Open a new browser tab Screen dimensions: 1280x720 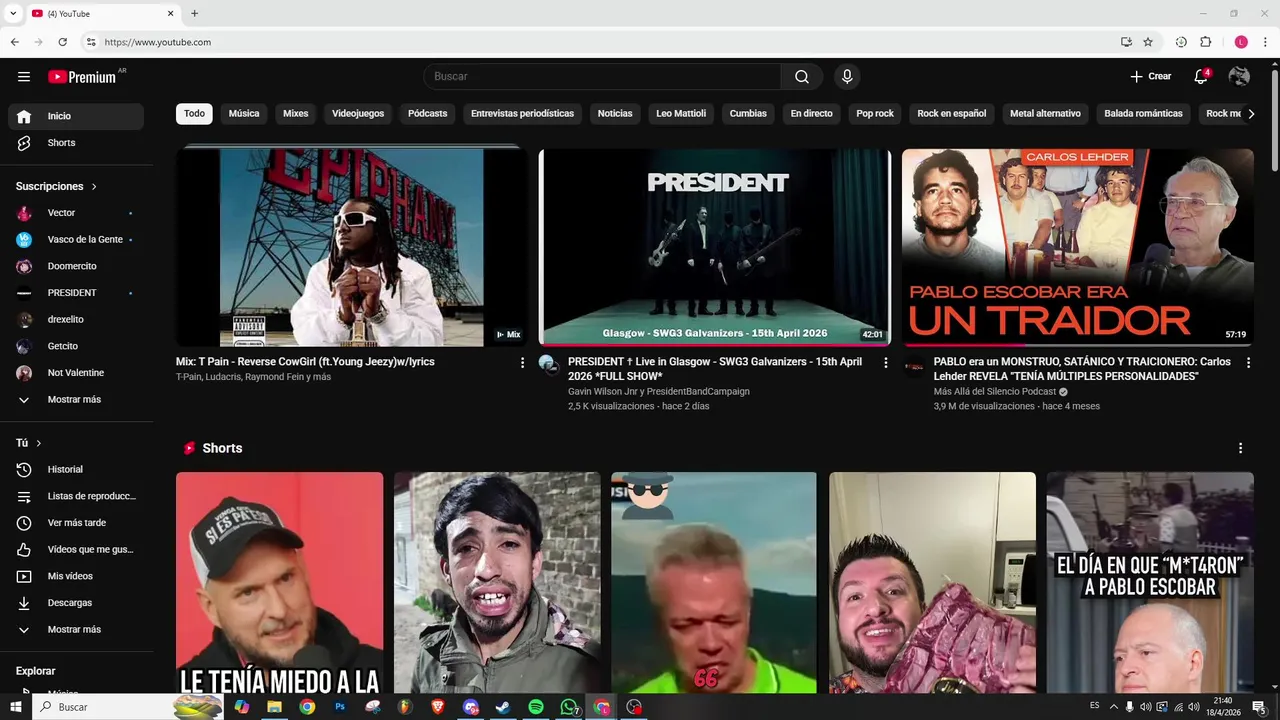tap(194, 13)
